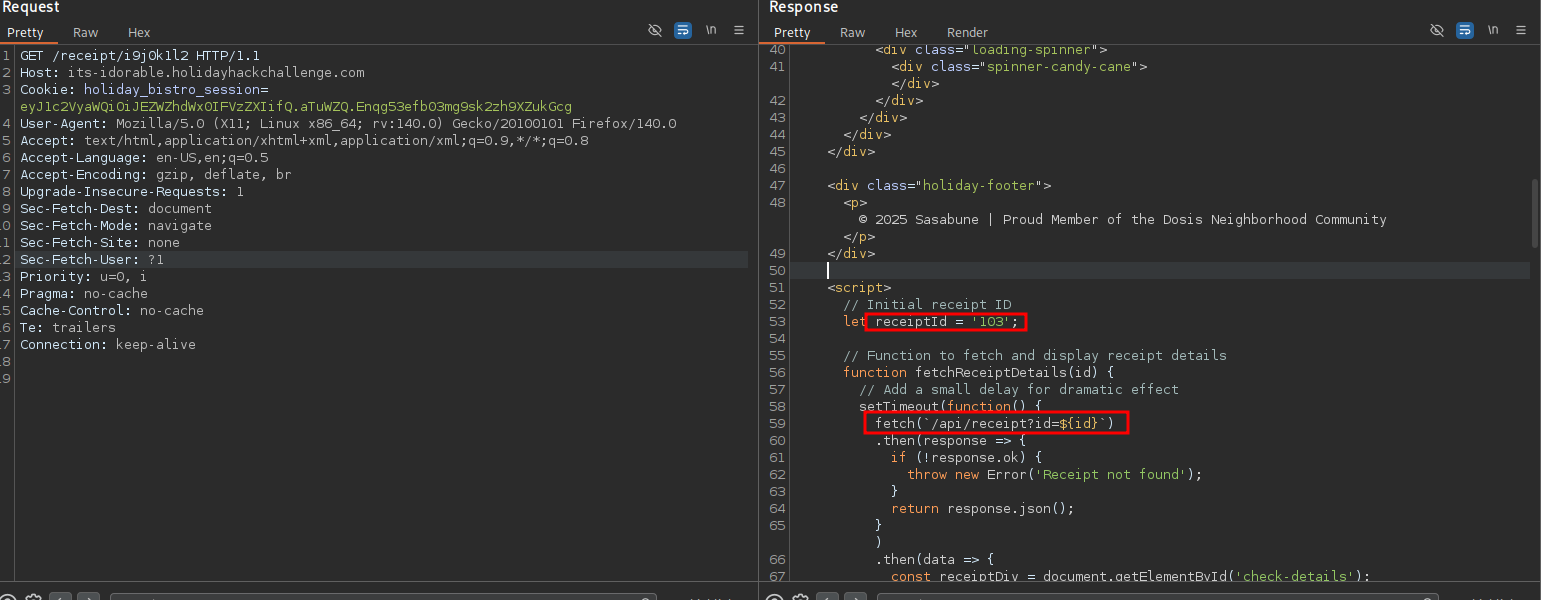Switch Response view to the Raw tab
The height and width of the screenshot is (600, 1541).
[853, 33]
